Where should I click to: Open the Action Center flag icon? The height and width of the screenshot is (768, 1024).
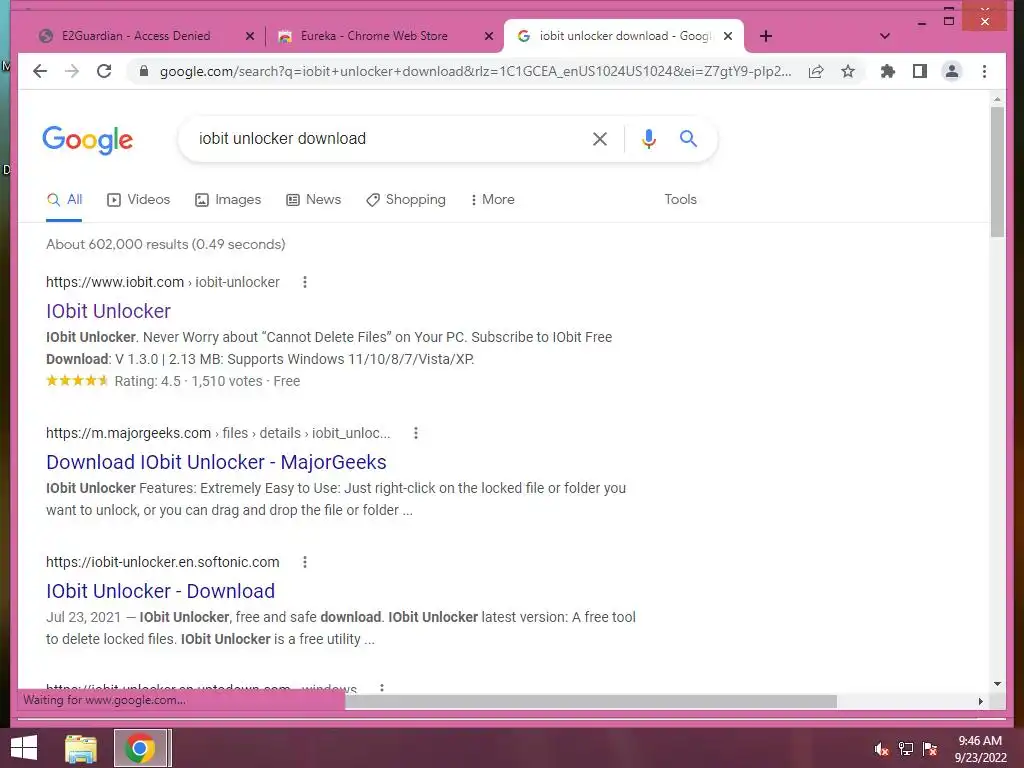click(x=930, y=749)
